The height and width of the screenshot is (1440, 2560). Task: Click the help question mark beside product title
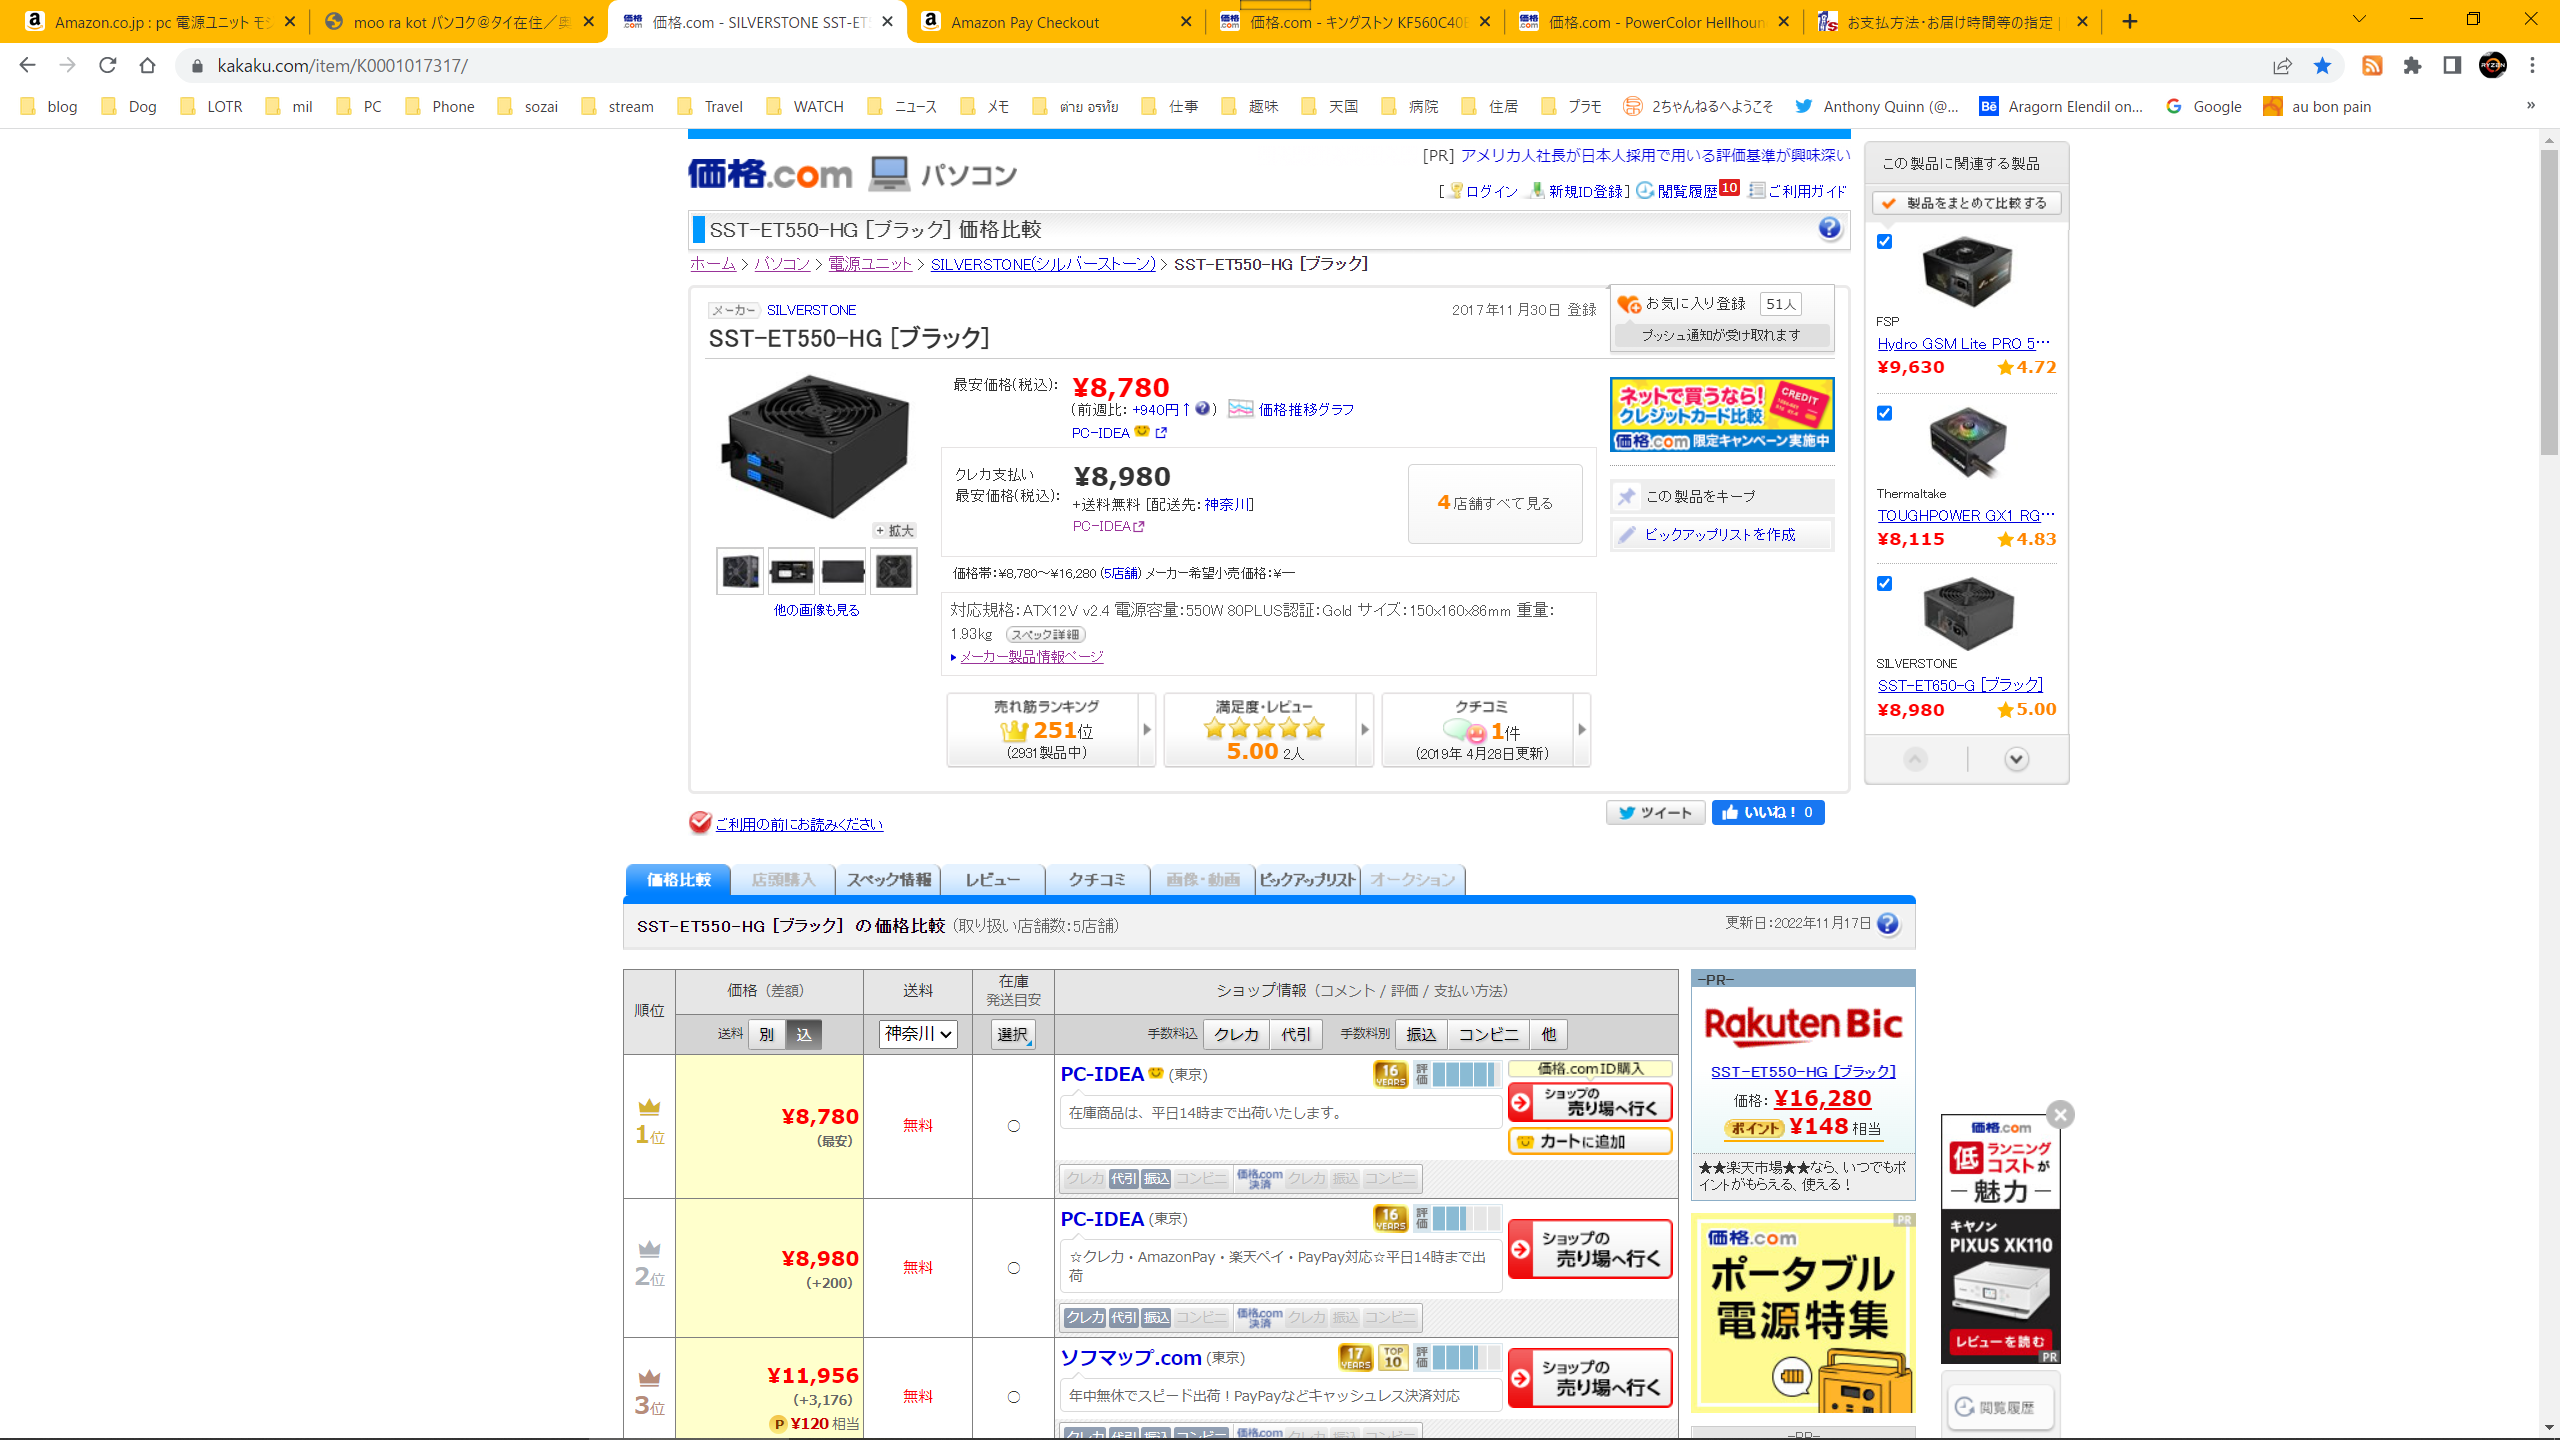(1829, 228)
